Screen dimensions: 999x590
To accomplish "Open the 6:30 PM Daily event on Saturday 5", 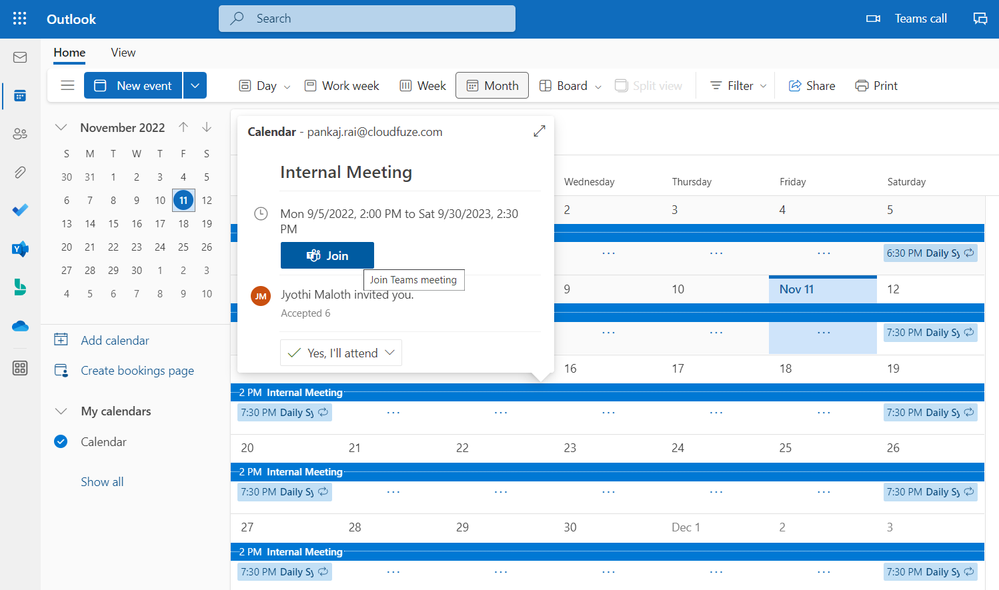I will (x=930, y=253).
